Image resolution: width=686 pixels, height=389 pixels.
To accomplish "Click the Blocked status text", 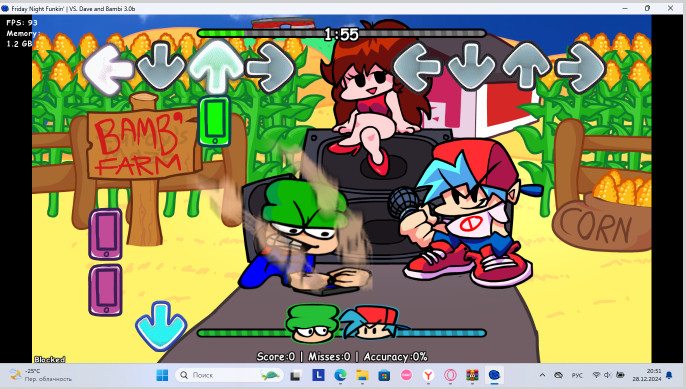I will pyautogui.click(x=49, y=359).
